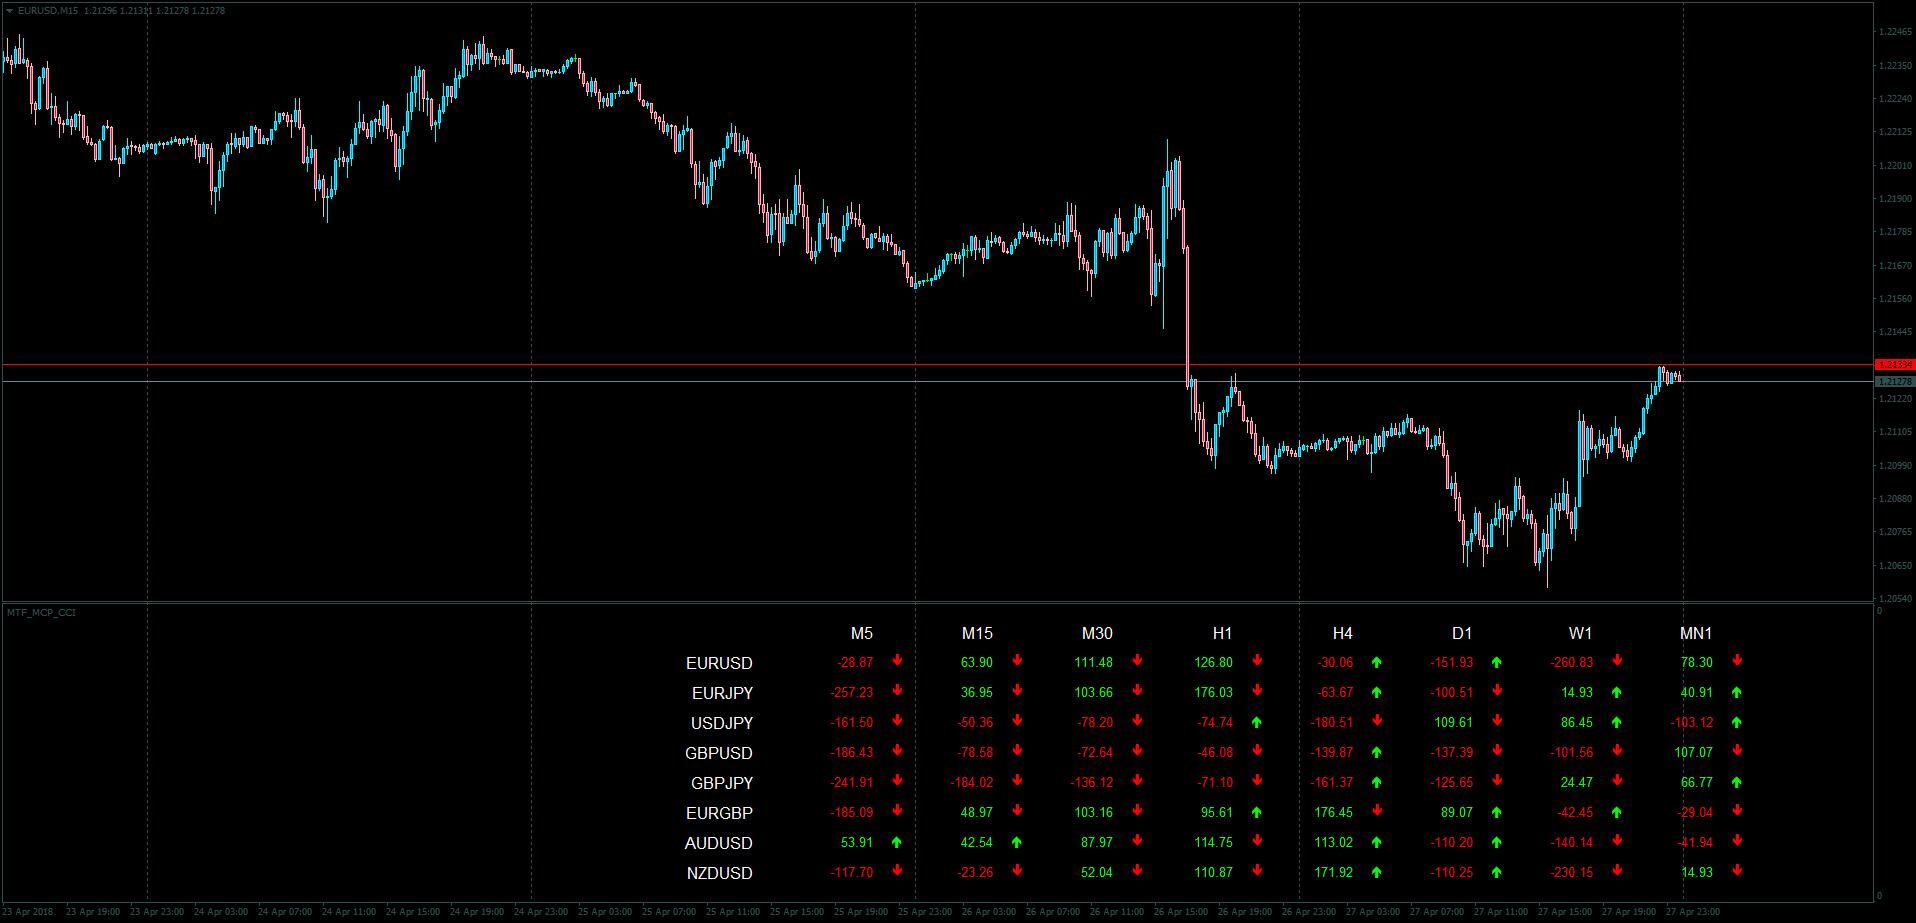Click the EURUSD H4 green up arrow
1916x923 pixels.
tap(1377, 662)
